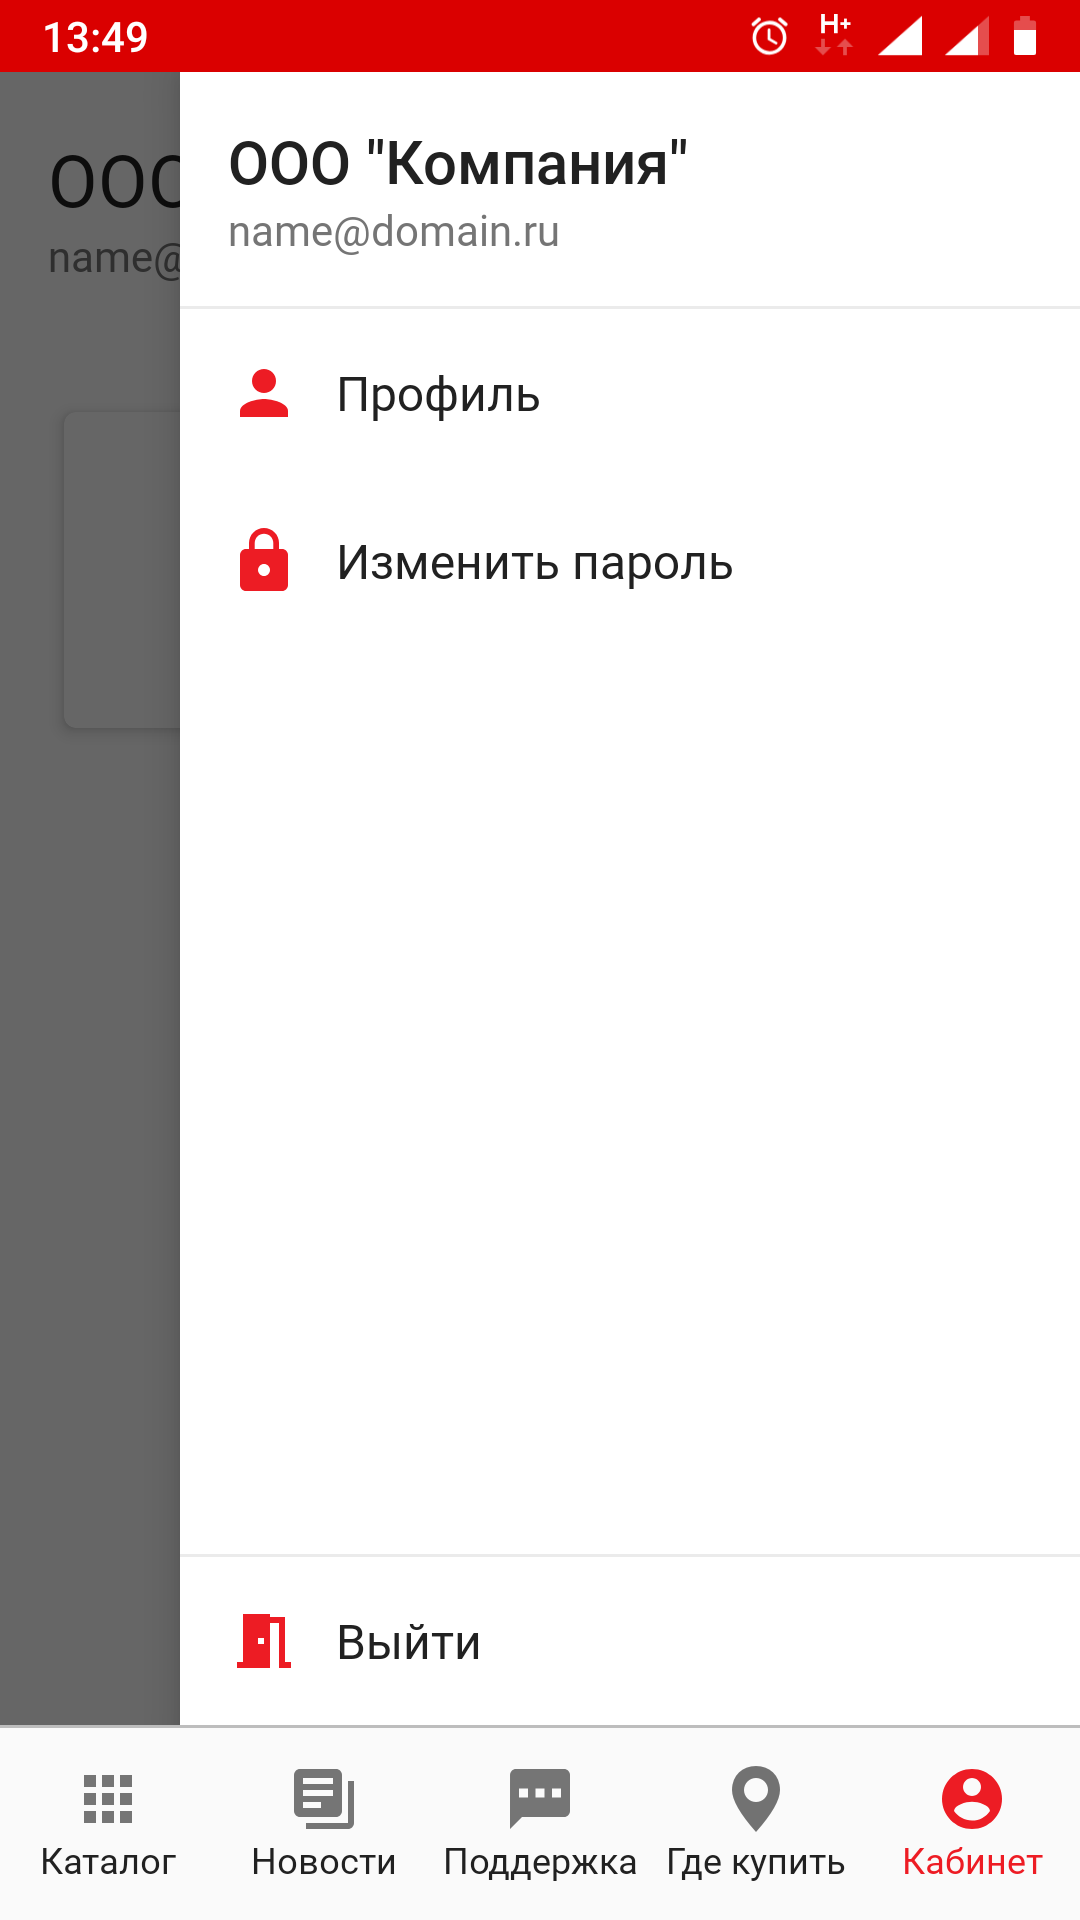Tap the Каталог grid icon

tap(108, 1799)
